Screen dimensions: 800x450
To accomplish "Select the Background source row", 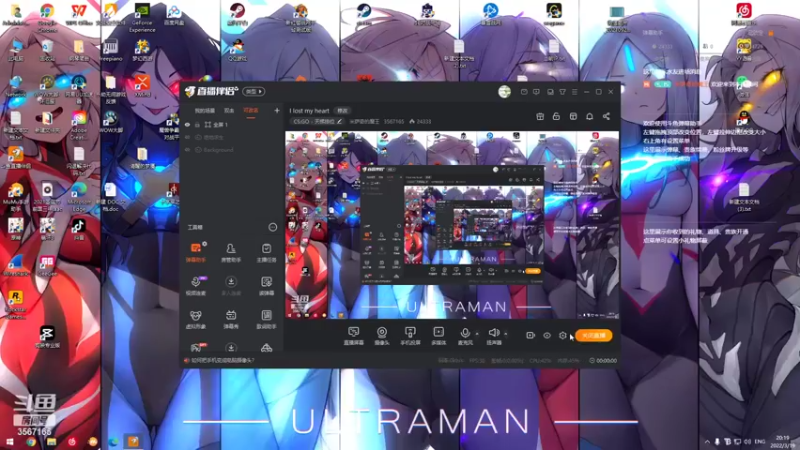I will tap(232, 150).
